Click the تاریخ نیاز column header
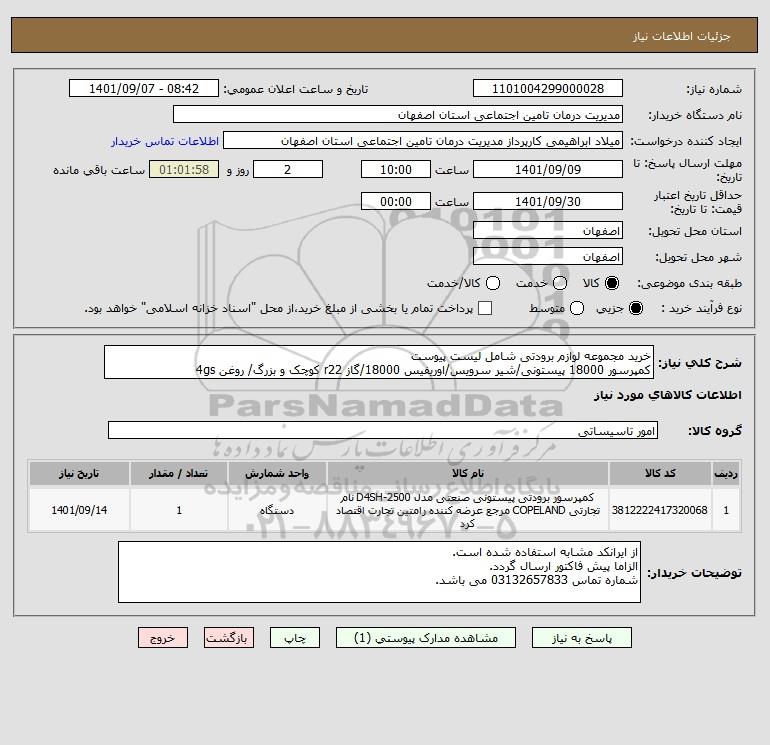This screenshot has height=745, width=770. (x=79, y=473)
